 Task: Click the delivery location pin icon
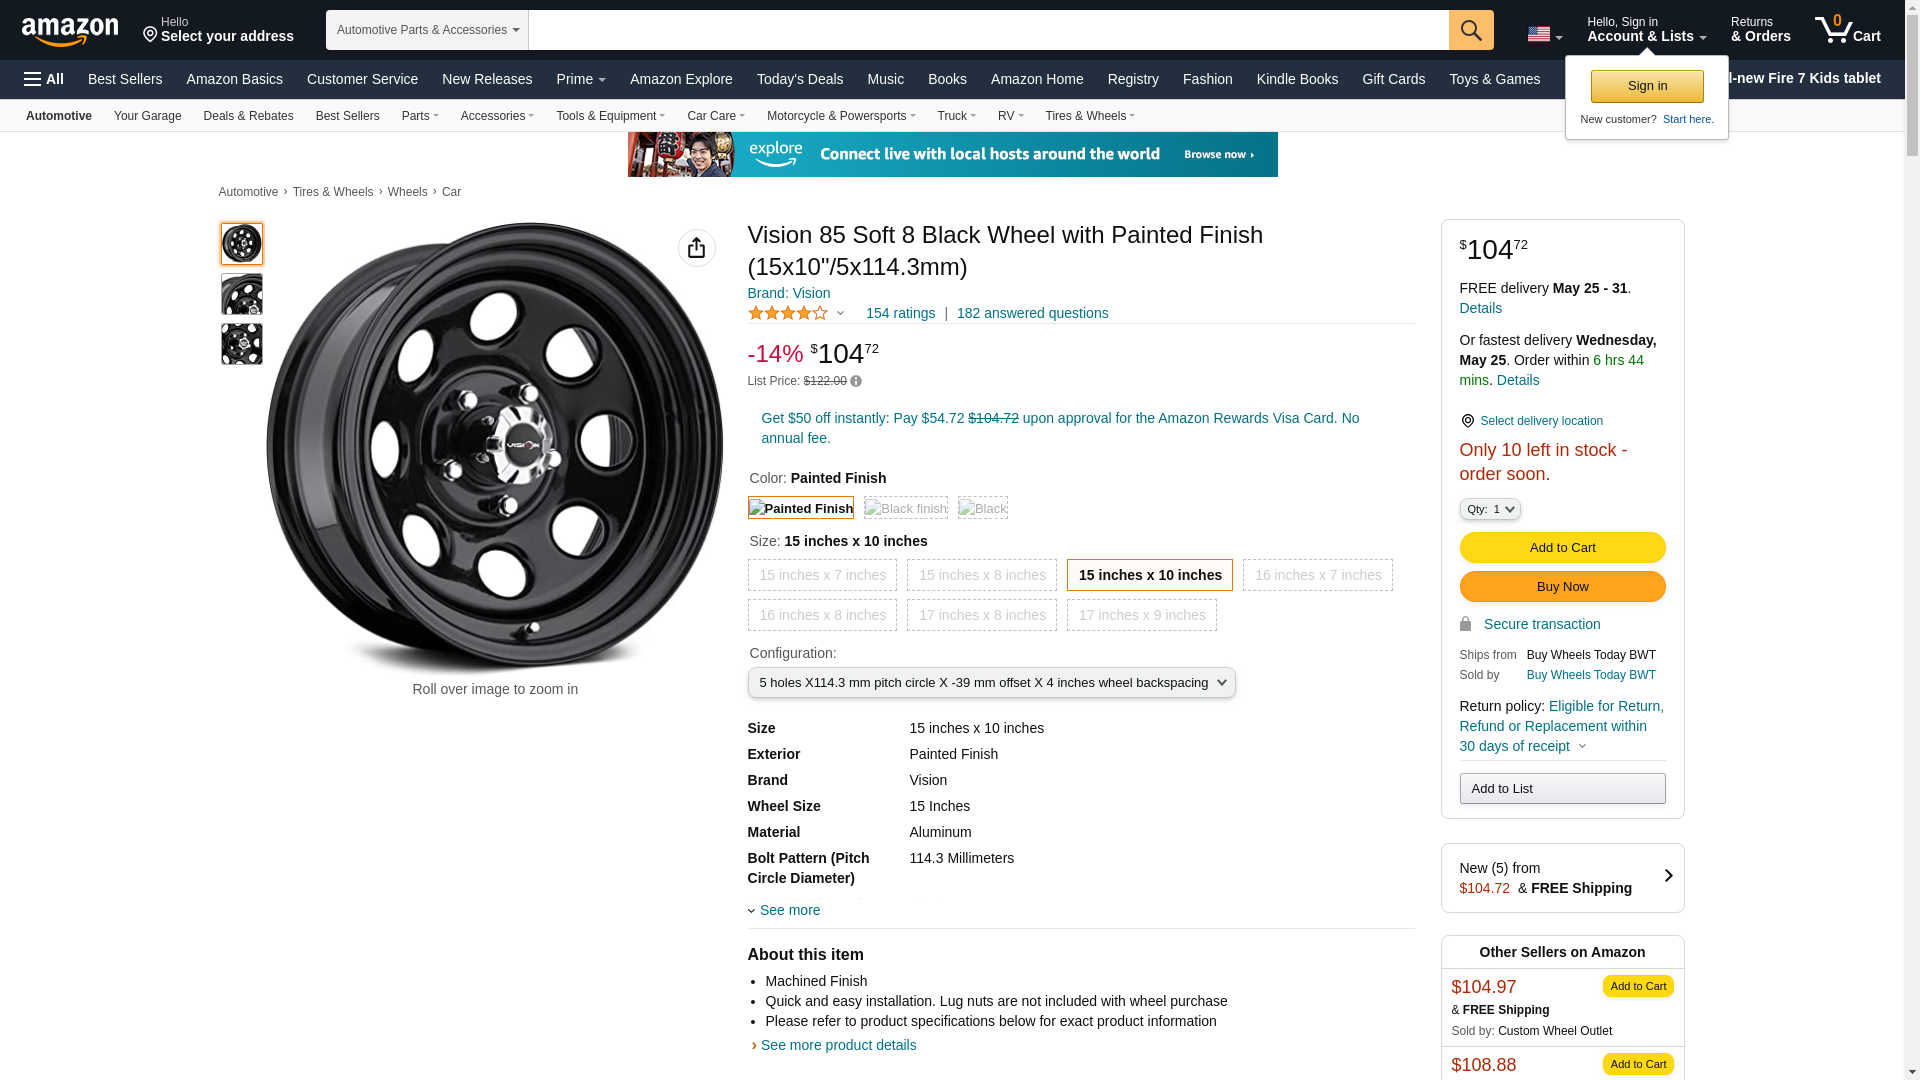click(1467, 421)
